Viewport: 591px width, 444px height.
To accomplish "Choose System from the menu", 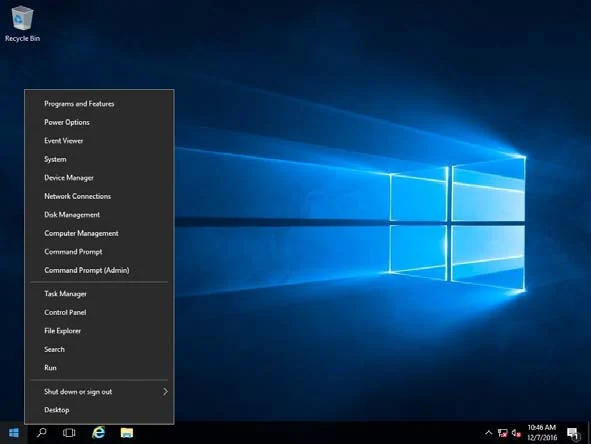I will [x=99, y=159].
